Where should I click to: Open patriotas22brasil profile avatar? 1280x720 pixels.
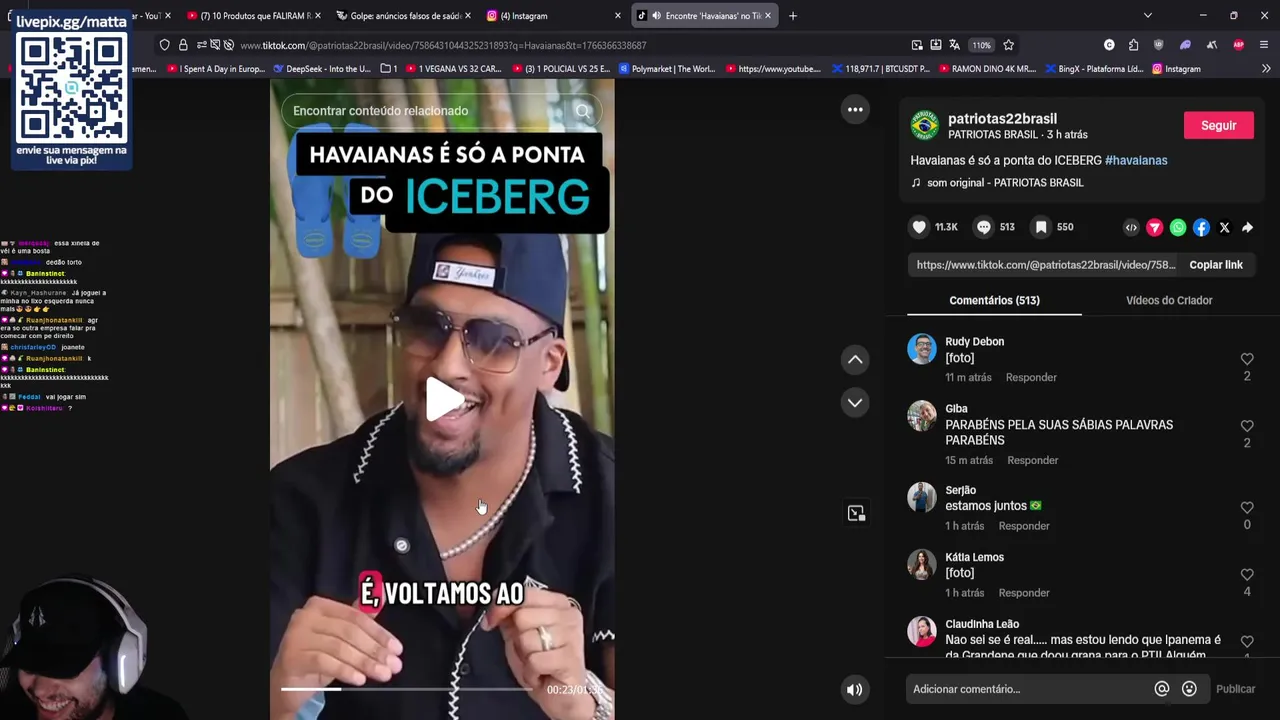click(924, 125)
